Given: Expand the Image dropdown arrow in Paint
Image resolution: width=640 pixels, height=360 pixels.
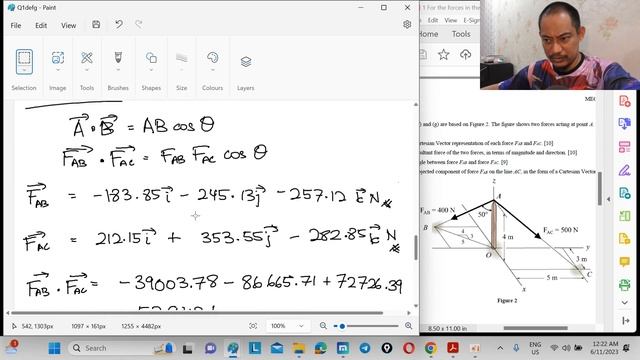Looking at the screenshot, I should coord(58,70).
